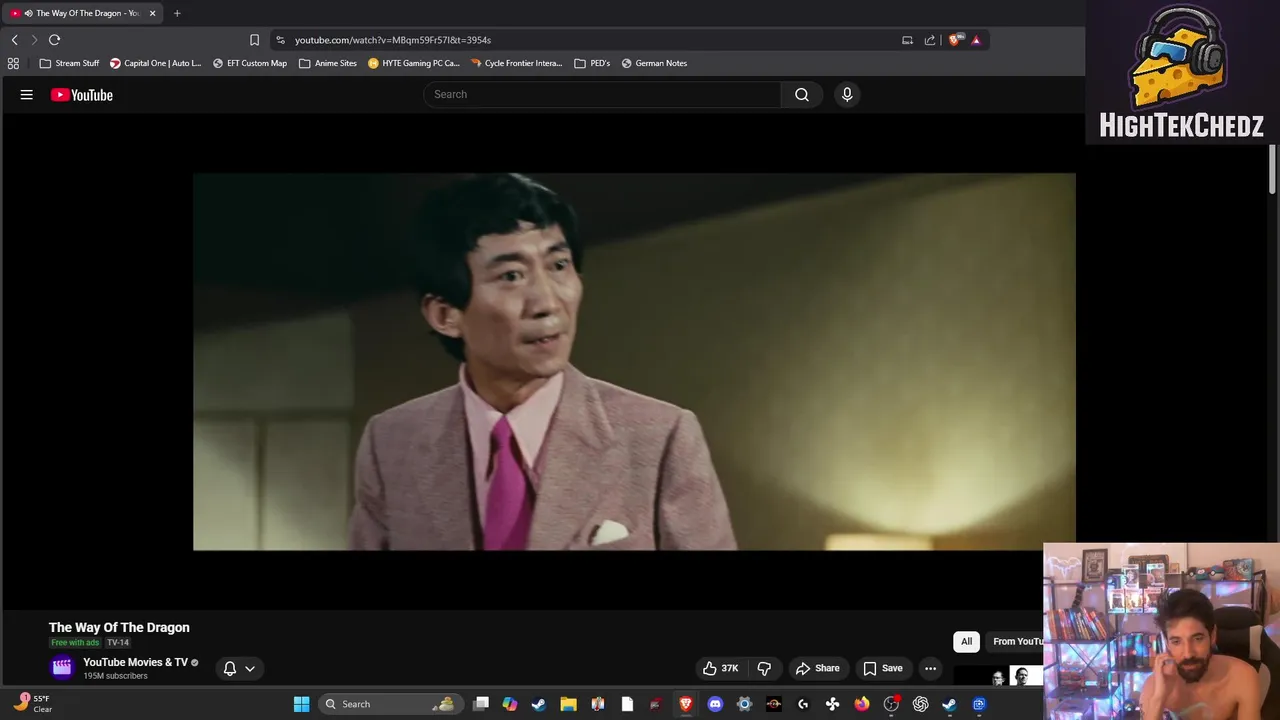
Task: Open Discord from the taskbar
Action: pyautogui.click(x=715, y=704)
